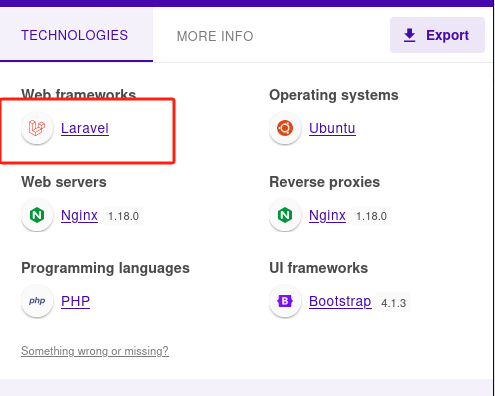Click the UI frameworks heading
The image size is (495, 396).
coord(318,268)
